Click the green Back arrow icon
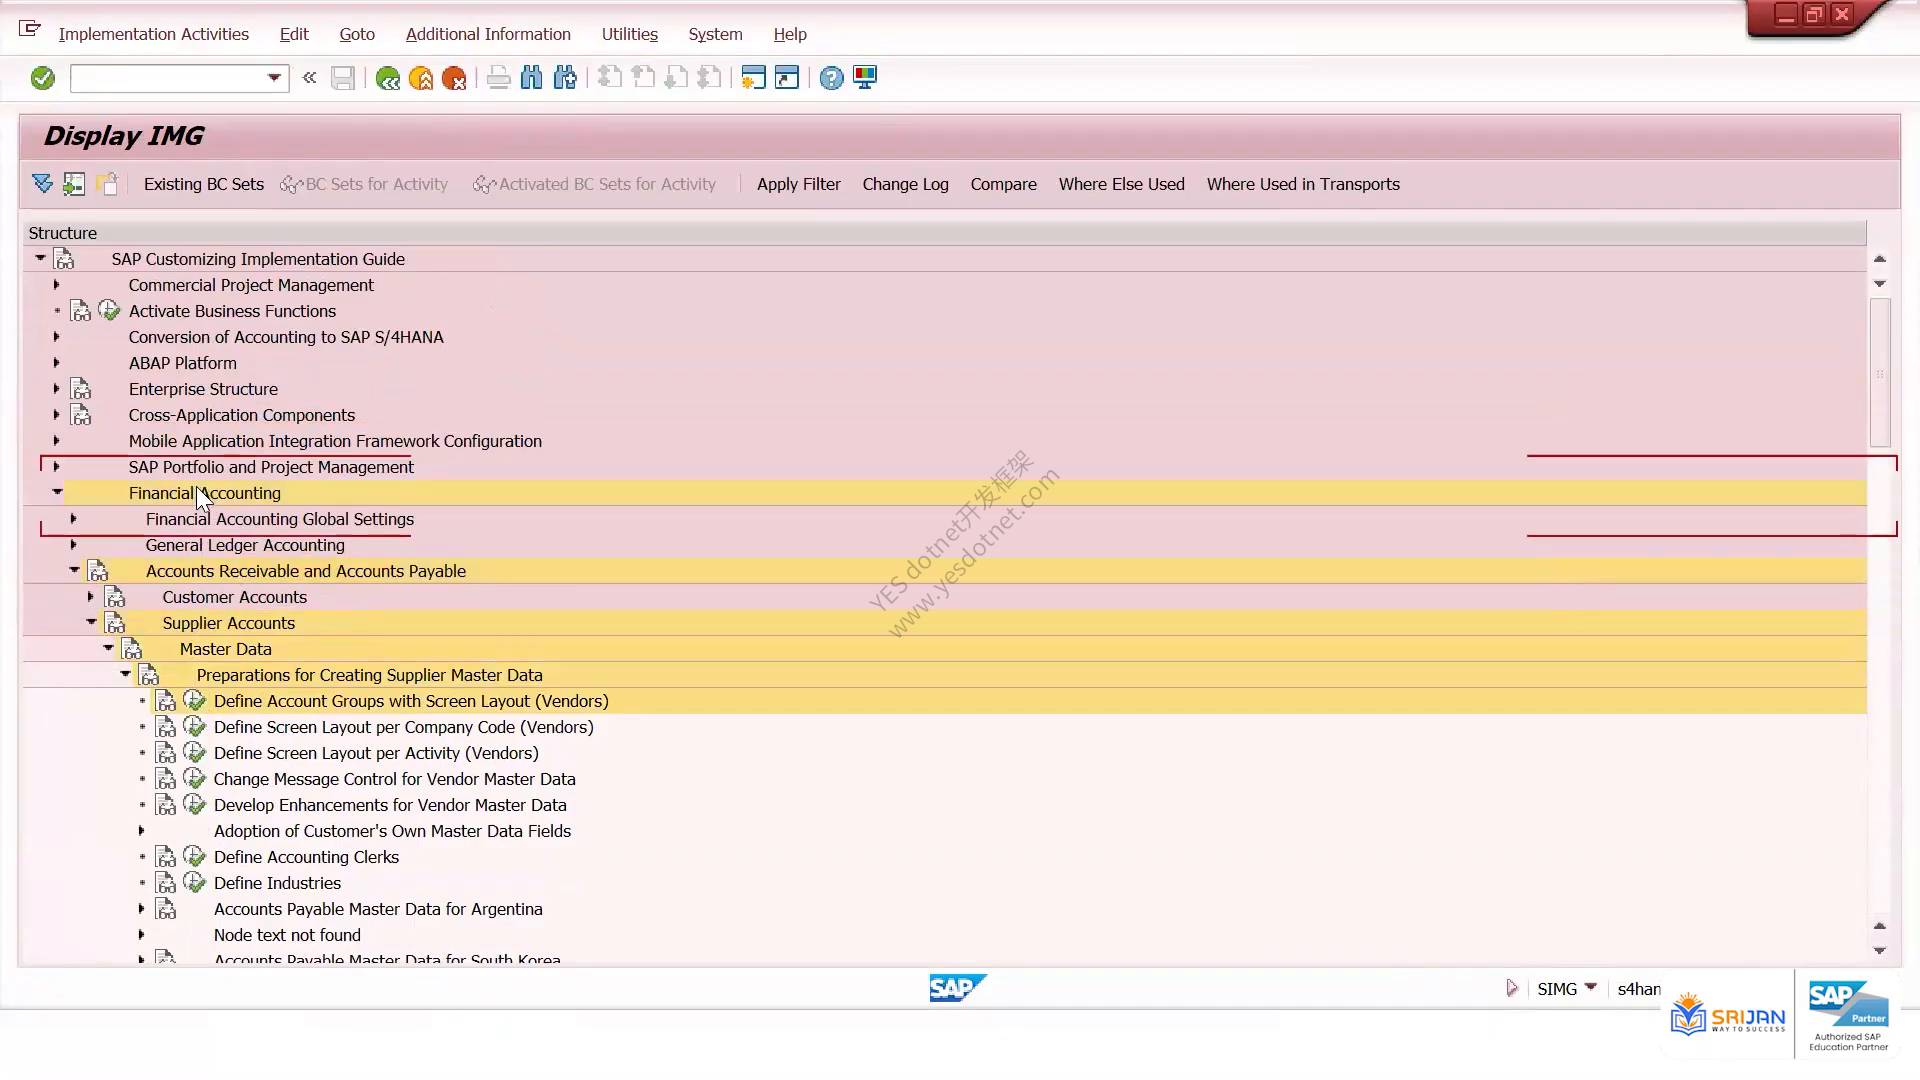1920x1080 pixels. (x=388, y=78)
